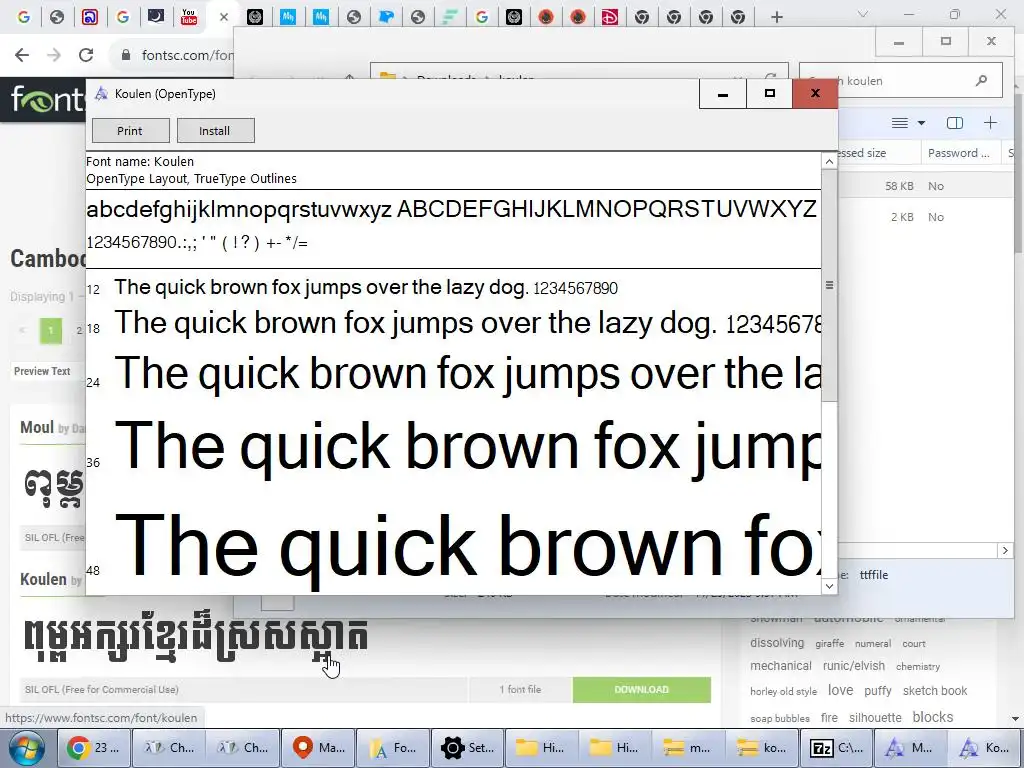The width and height of the screenshot is (1024, 768).
Task: Open Explorer's view layout lines icon
Action: click(900, 123)
